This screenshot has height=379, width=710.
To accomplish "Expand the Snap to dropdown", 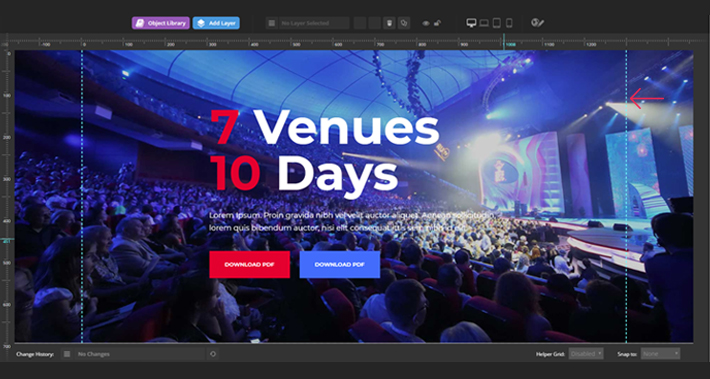I will coord(660,354).
